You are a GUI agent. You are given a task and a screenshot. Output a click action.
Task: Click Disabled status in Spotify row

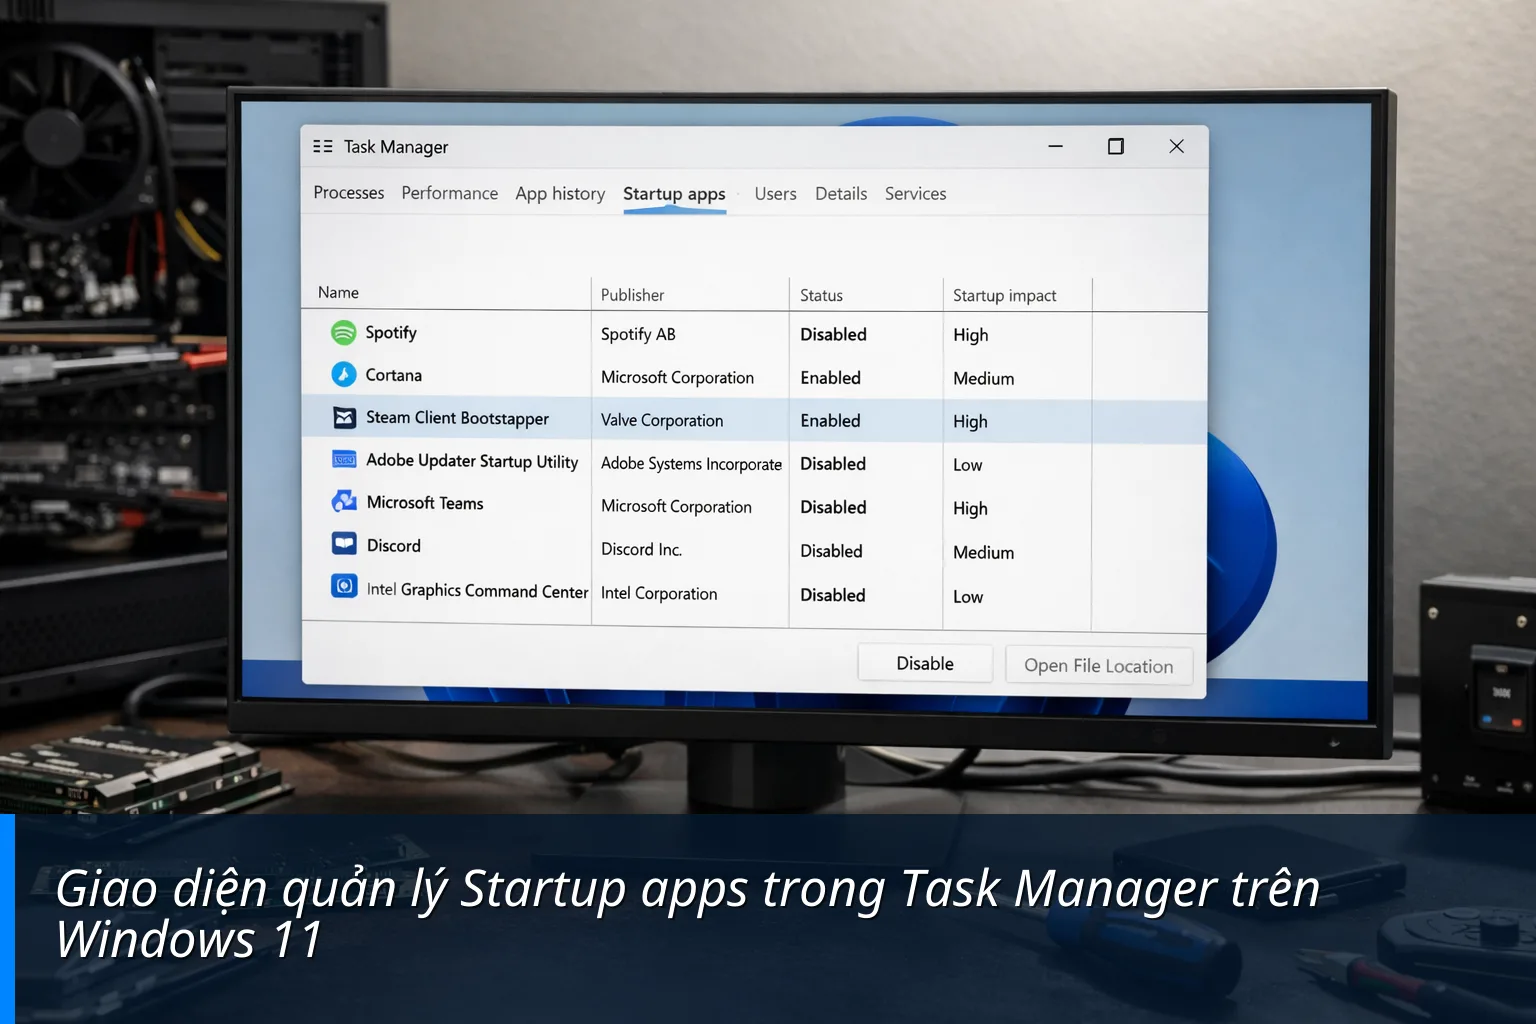point(833,335)
